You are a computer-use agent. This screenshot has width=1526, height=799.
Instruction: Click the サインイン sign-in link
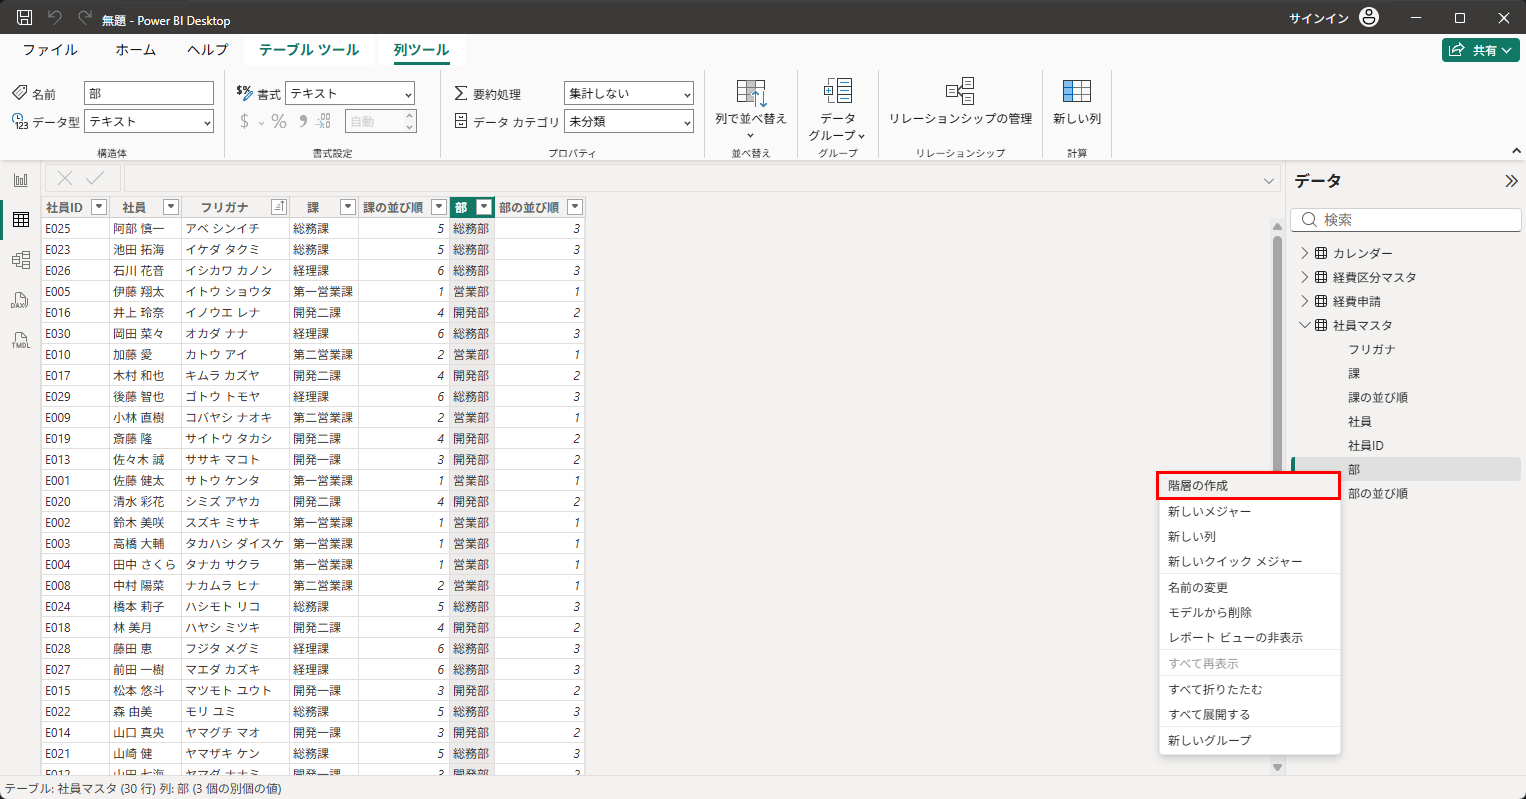point(1319,19)
